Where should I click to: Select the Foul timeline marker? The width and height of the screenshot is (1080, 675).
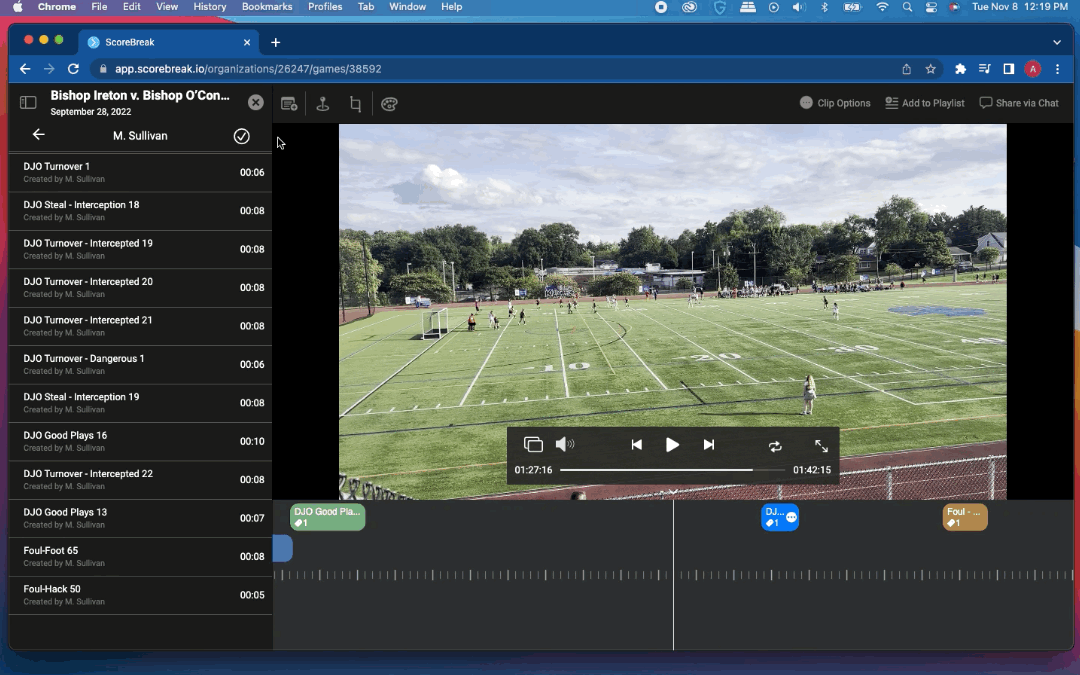964,517
